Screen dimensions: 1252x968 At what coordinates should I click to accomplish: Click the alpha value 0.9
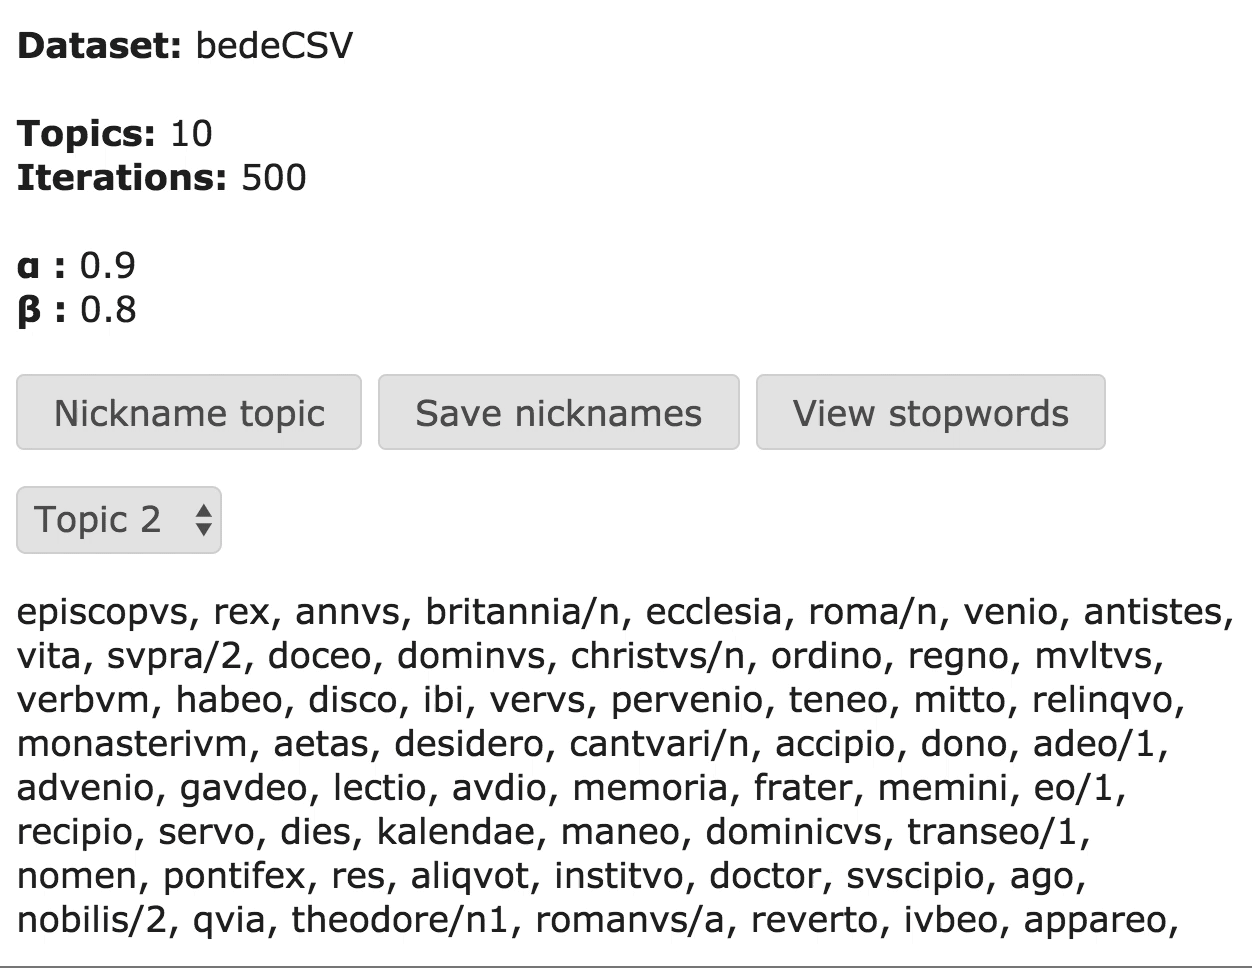tap(108, 266)
